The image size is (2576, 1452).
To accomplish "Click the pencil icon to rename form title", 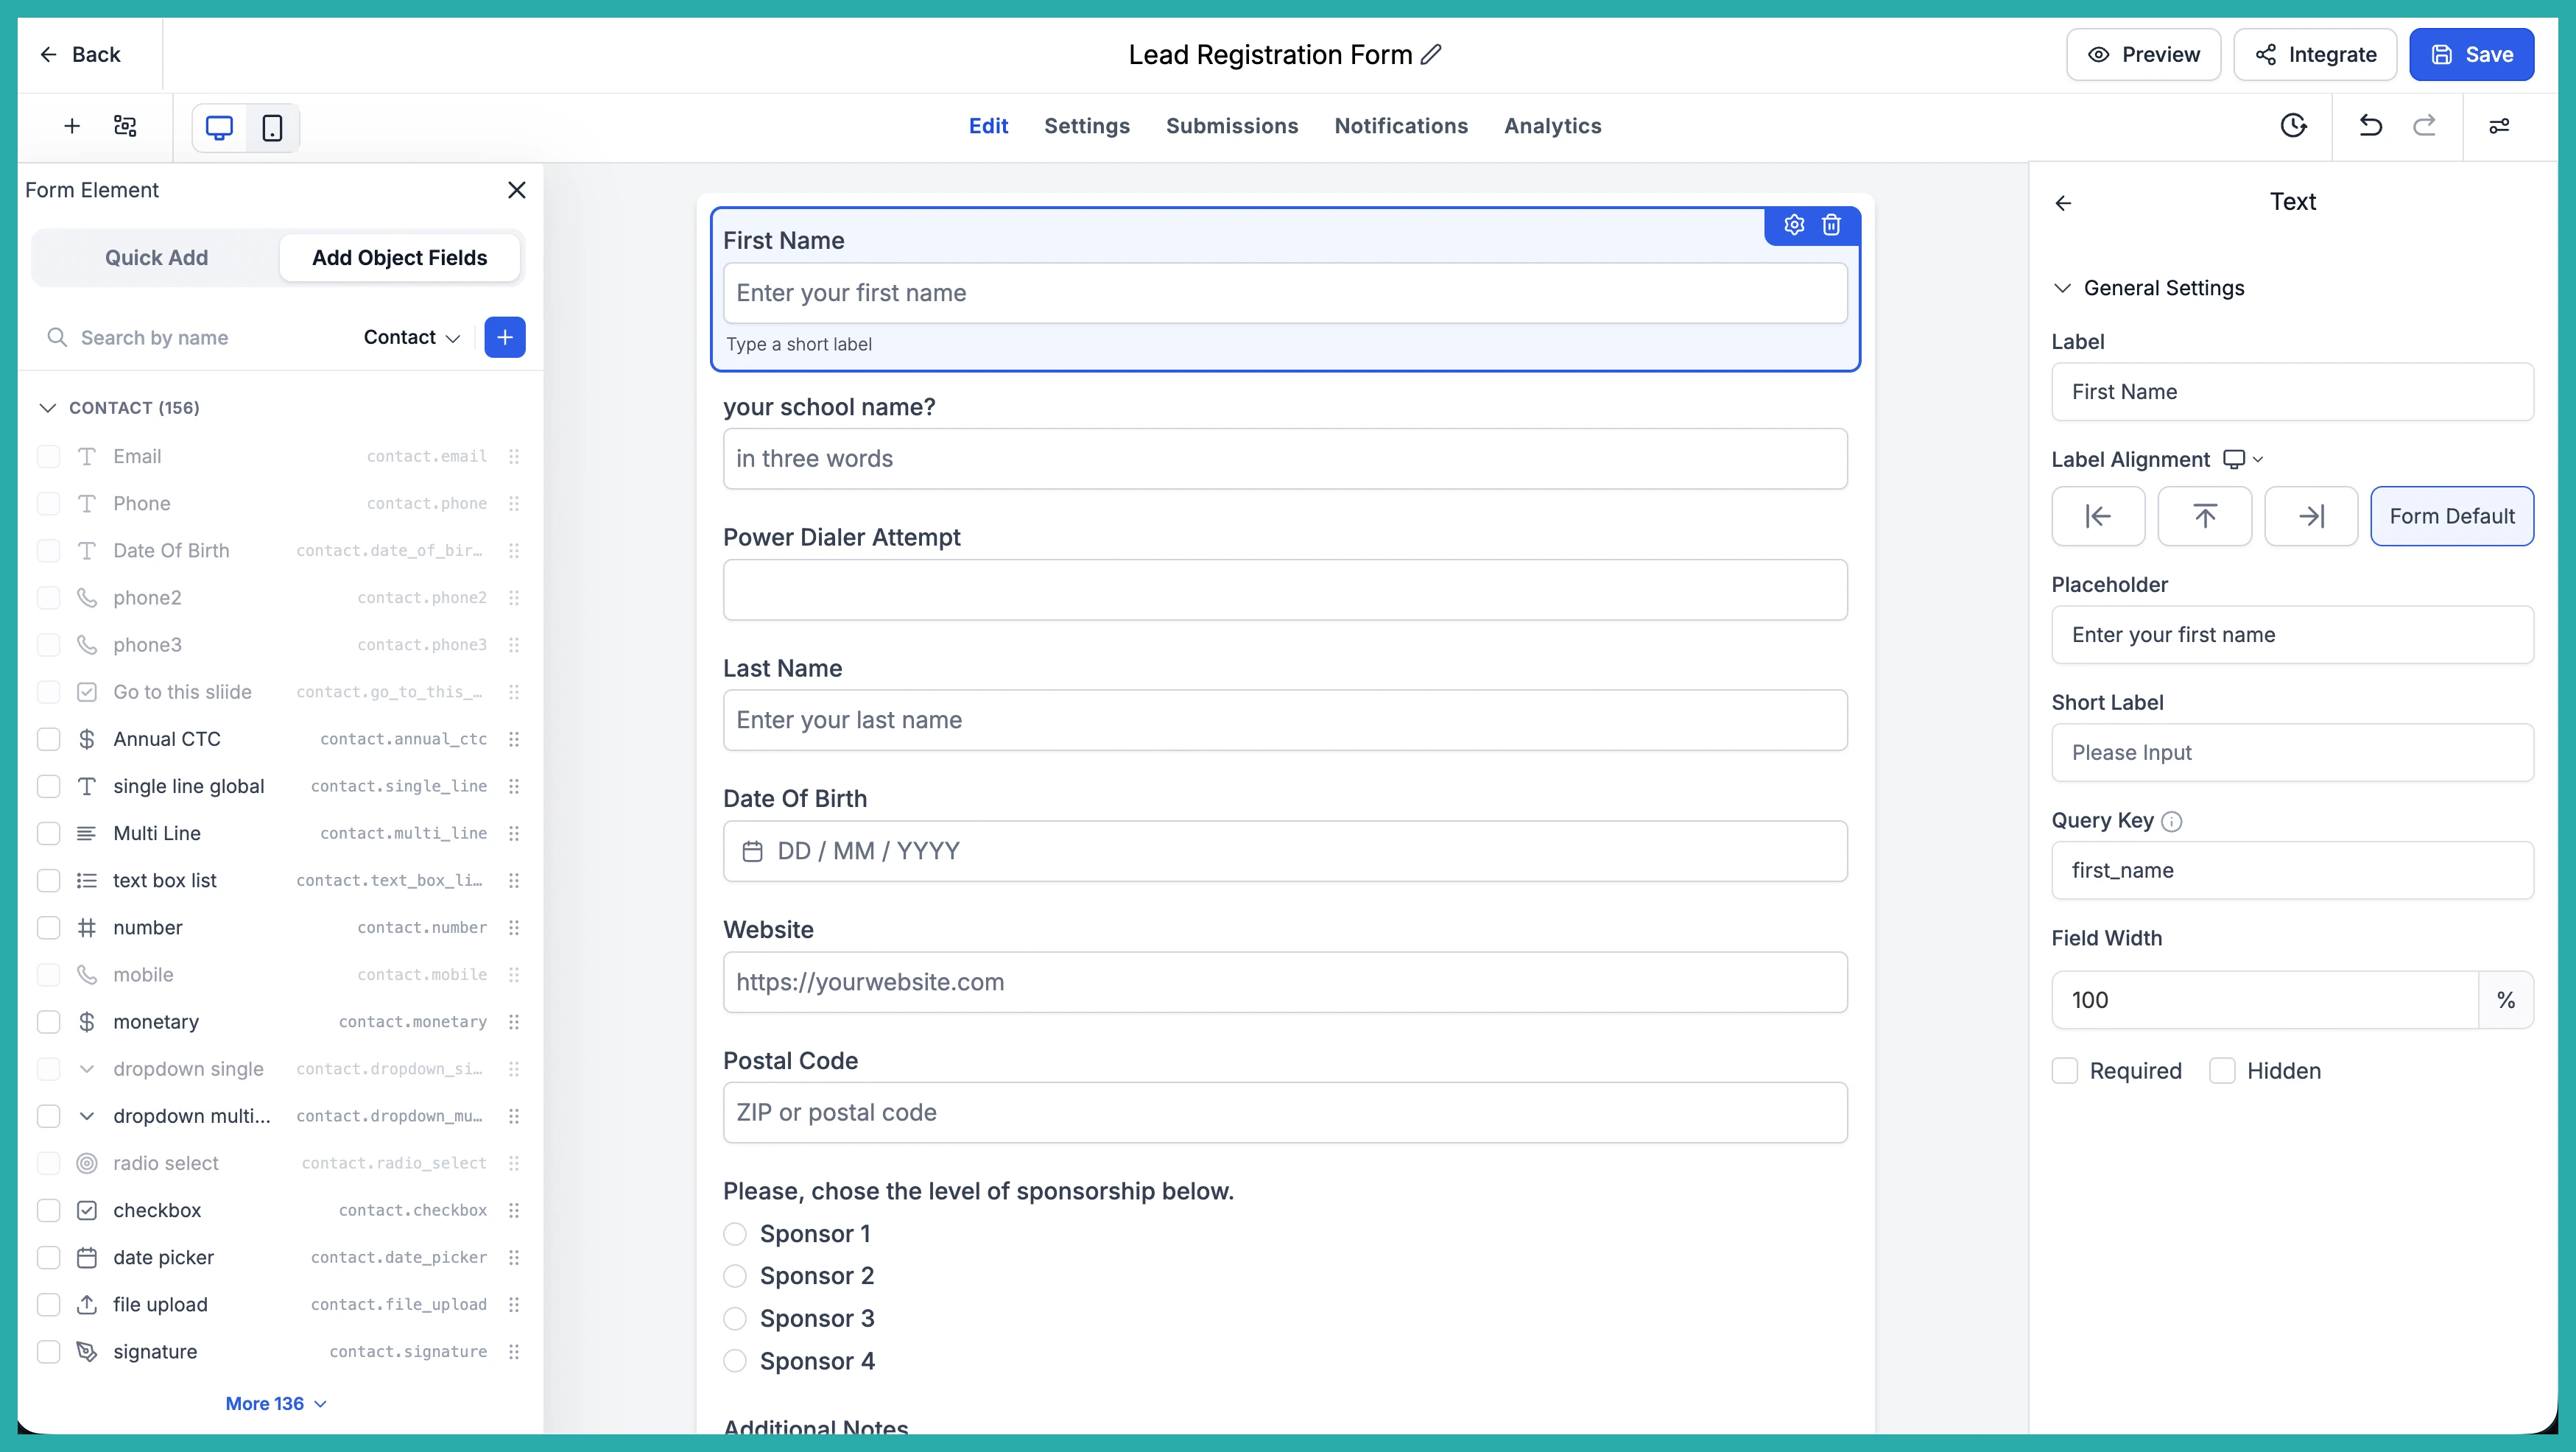I will pyautogui.click(x=1431, y=54).
